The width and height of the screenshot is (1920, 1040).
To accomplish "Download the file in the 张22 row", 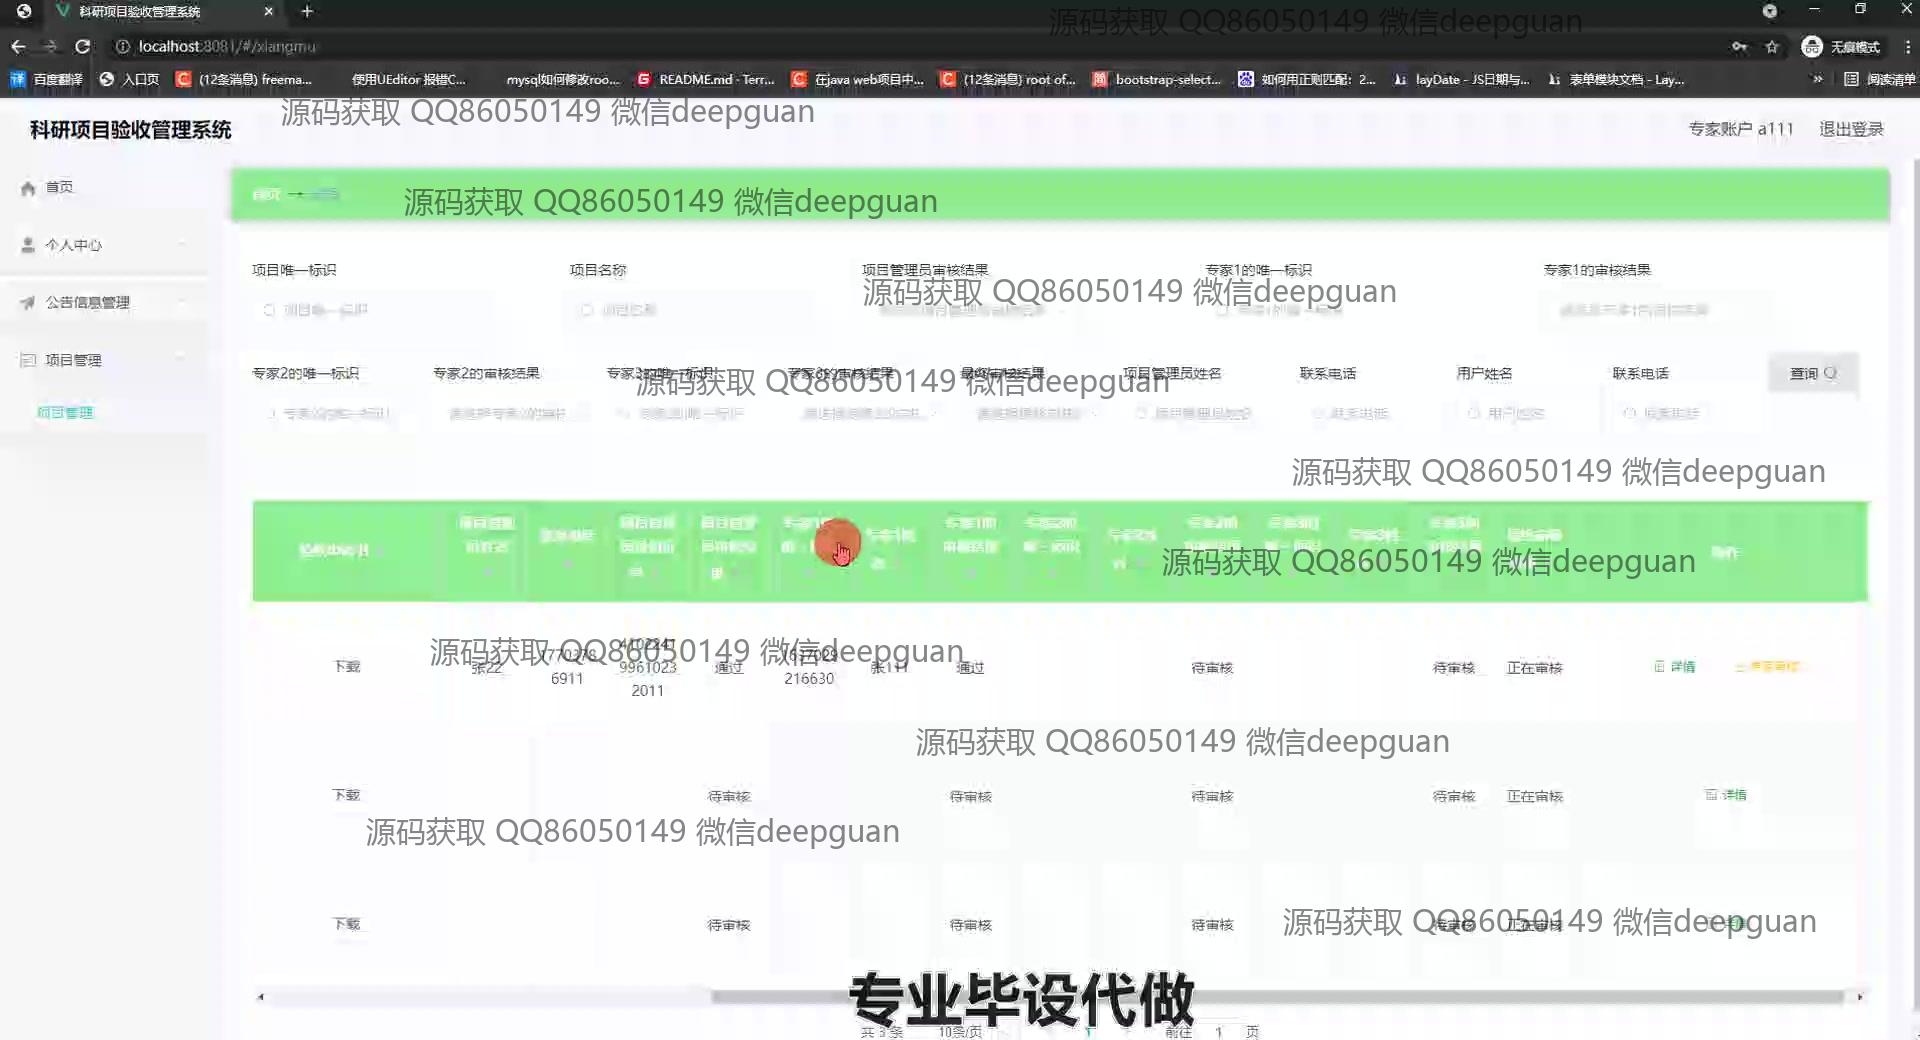I will 346,666.
